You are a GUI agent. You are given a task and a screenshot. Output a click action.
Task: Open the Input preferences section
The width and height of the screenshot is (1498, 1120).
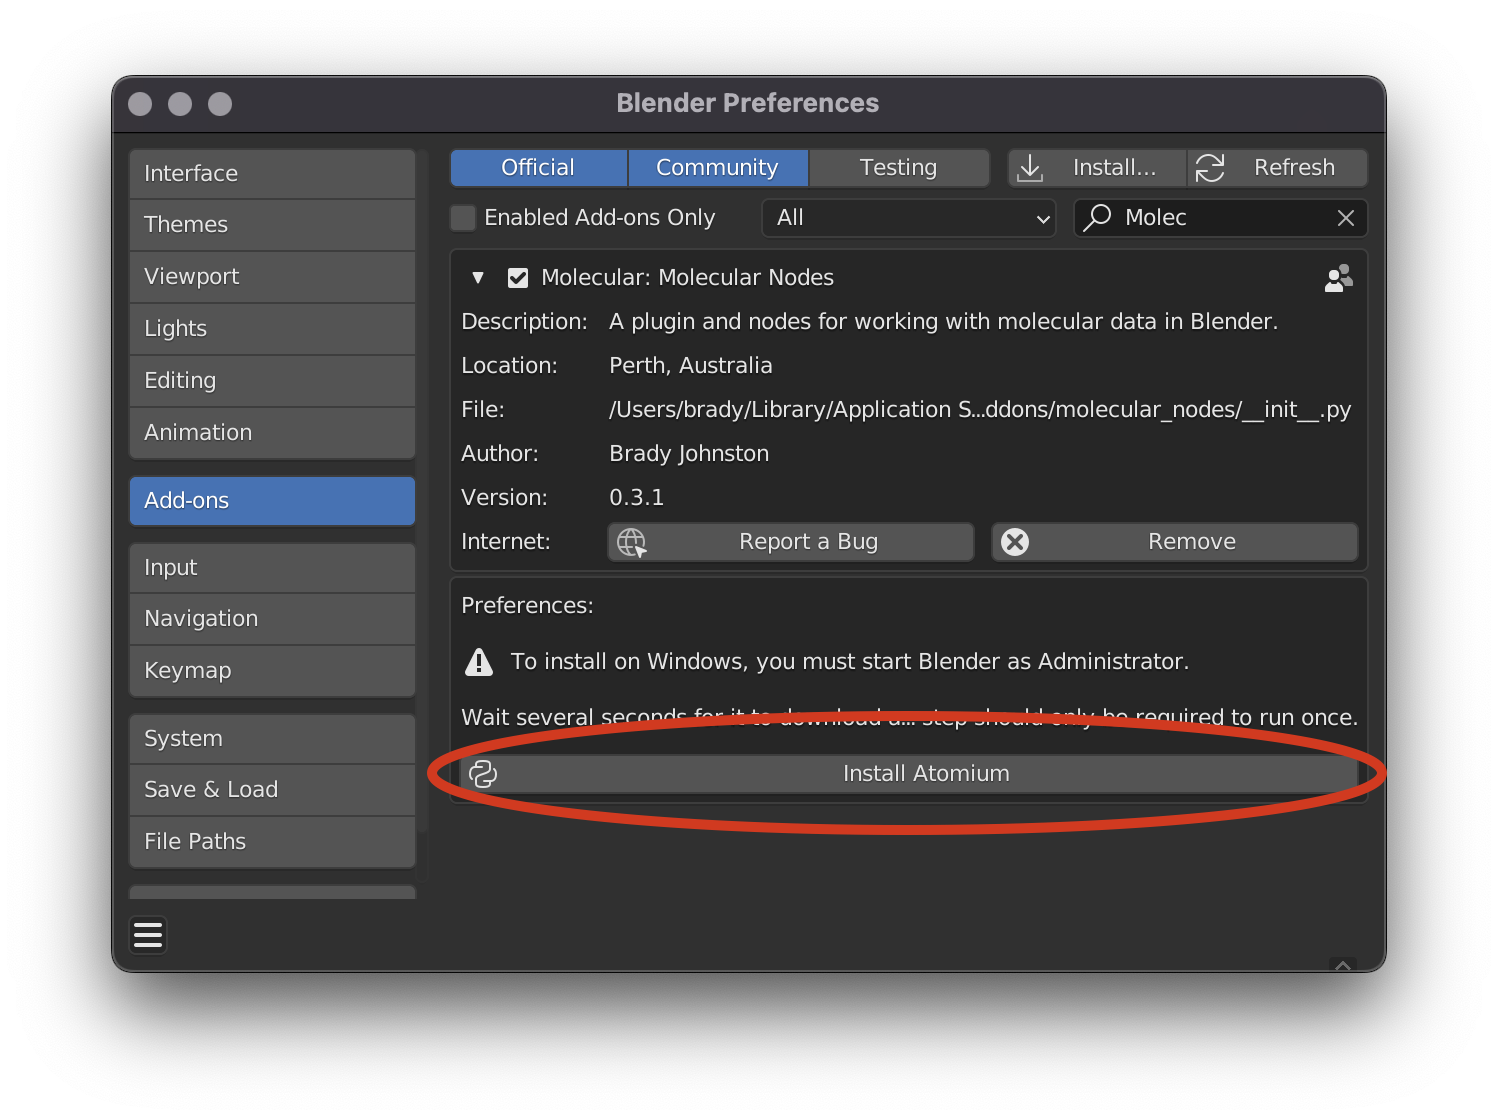click(x=272, y=568)
